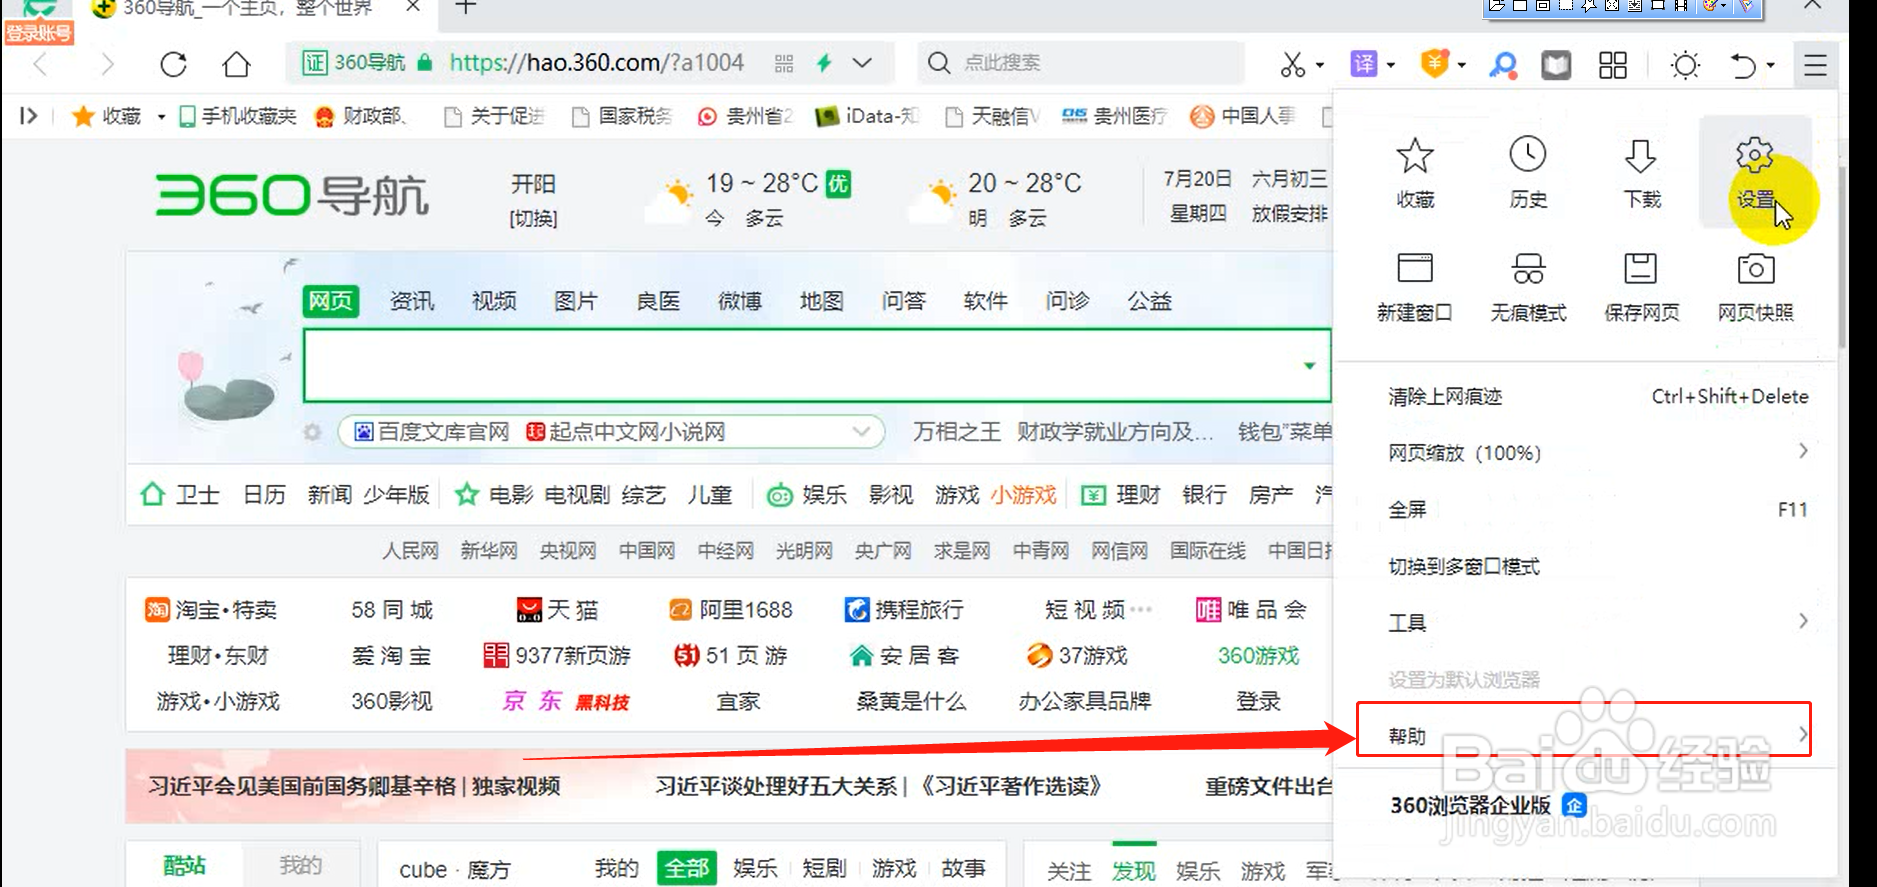The image size is (1877, 887).
Task: Open the favorites star dropdown arrow
Action: click(161, 117)
